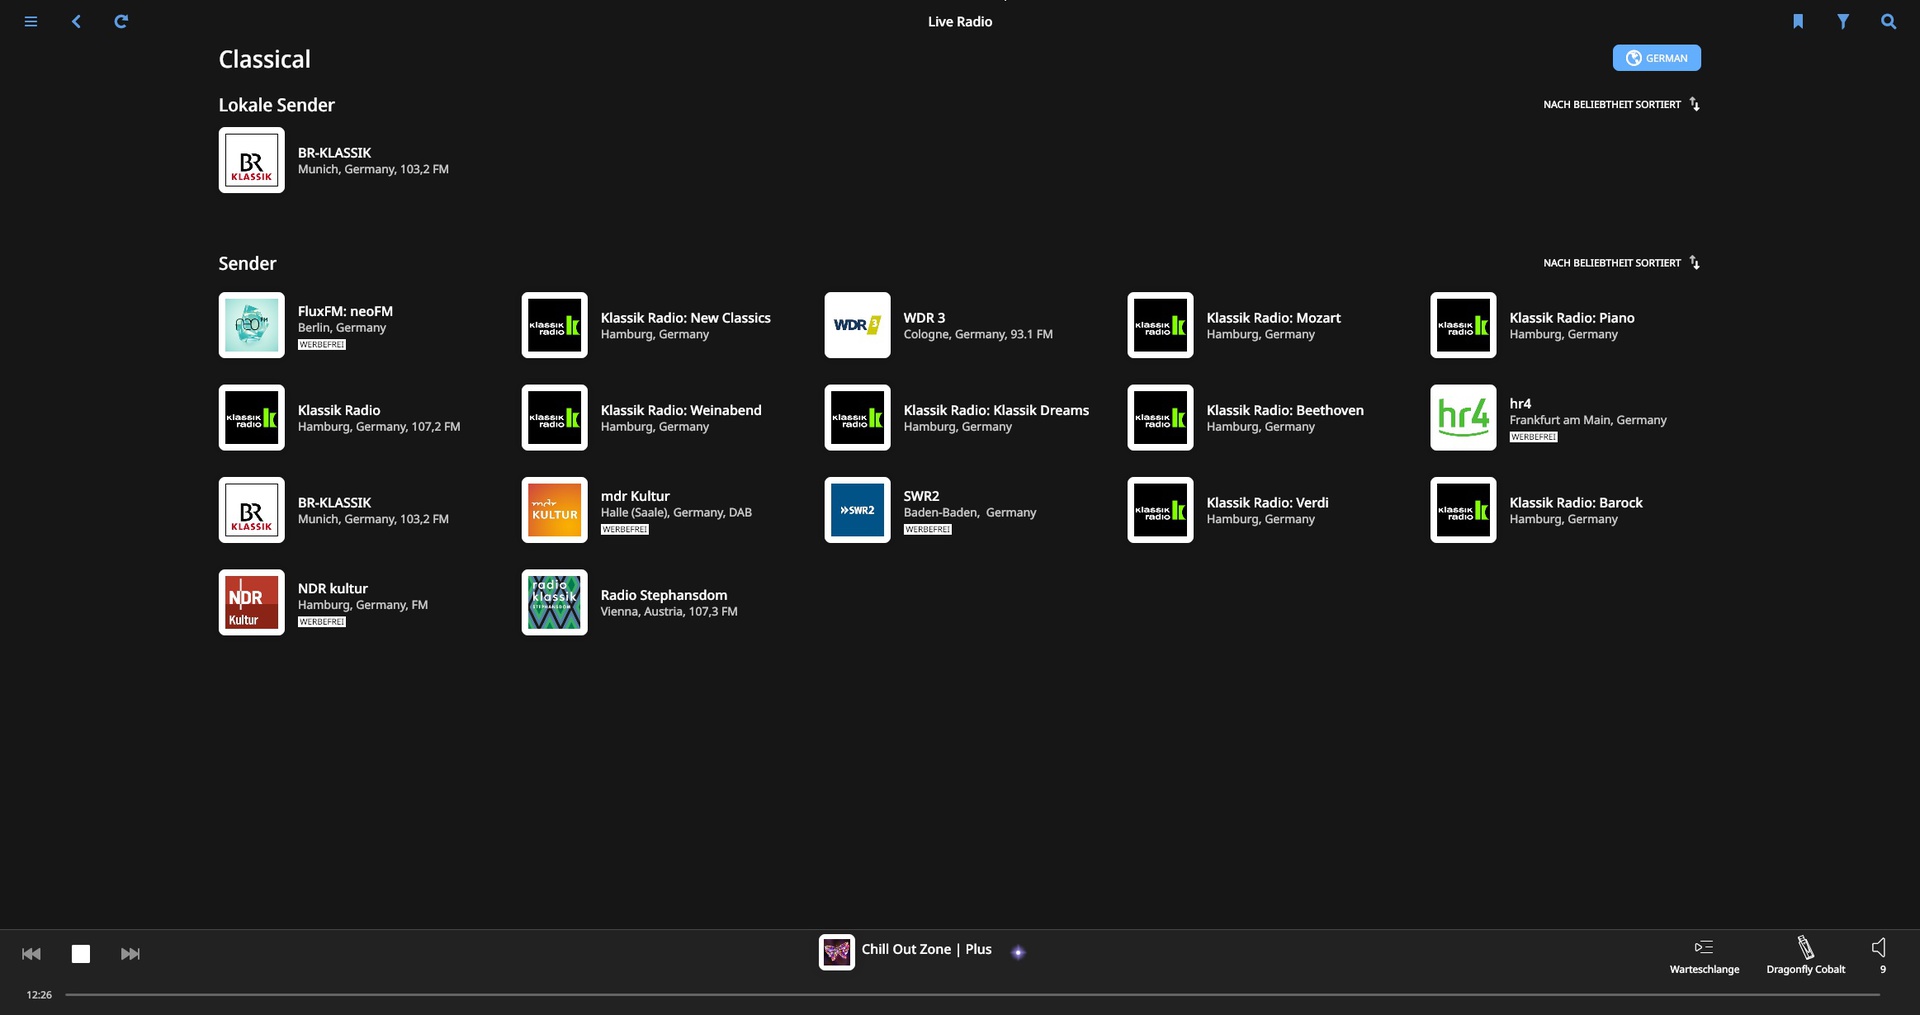The image size is (1920, 1015).
Task: Click the bookmark icon in top bar
Action: tap(1798, 21)
